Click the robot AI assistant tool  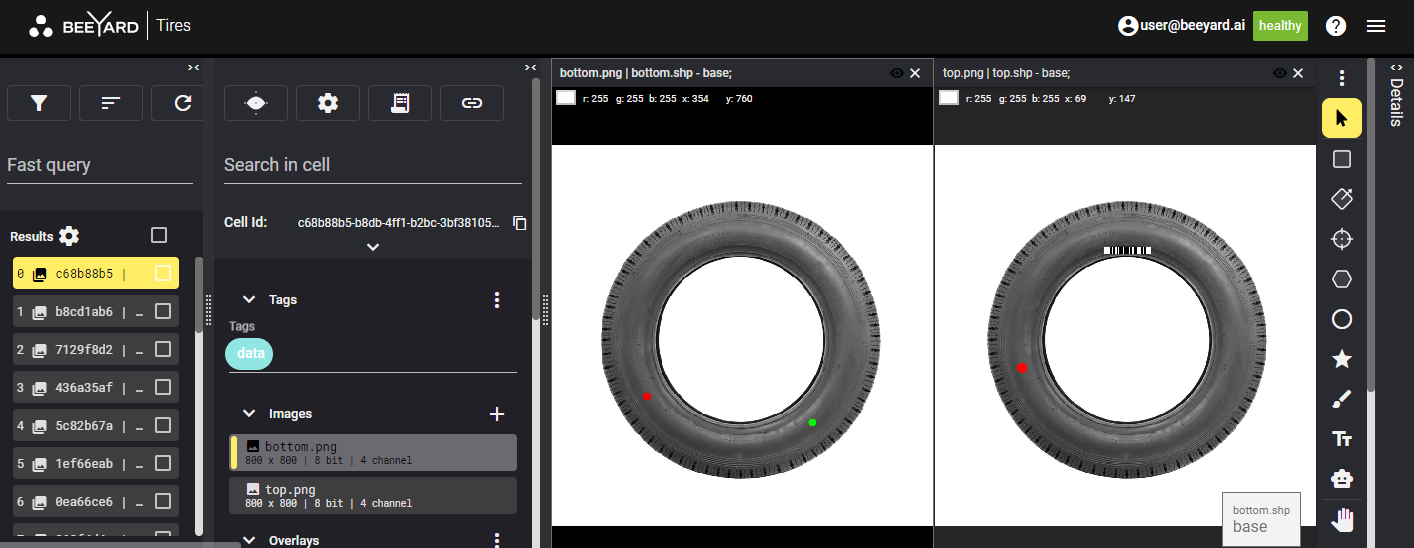coord(1342,479)
